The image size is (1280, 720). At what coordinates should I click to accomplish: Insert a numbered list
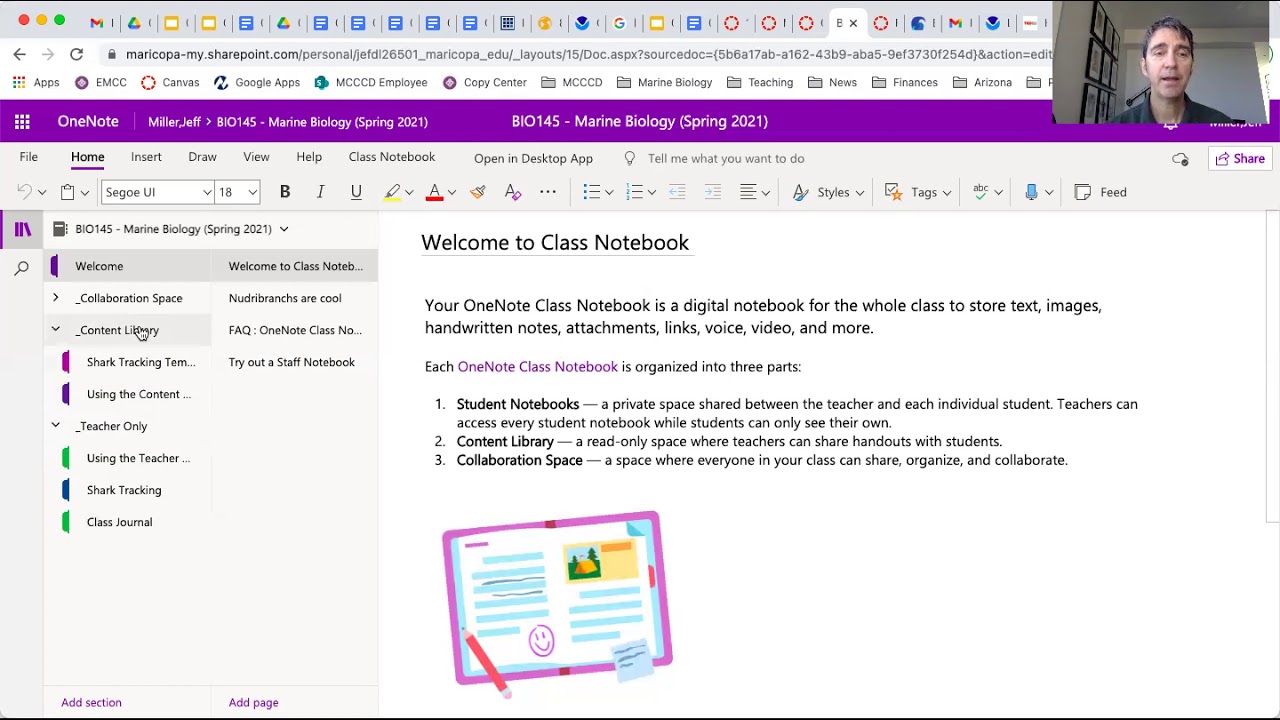[634, 192]
